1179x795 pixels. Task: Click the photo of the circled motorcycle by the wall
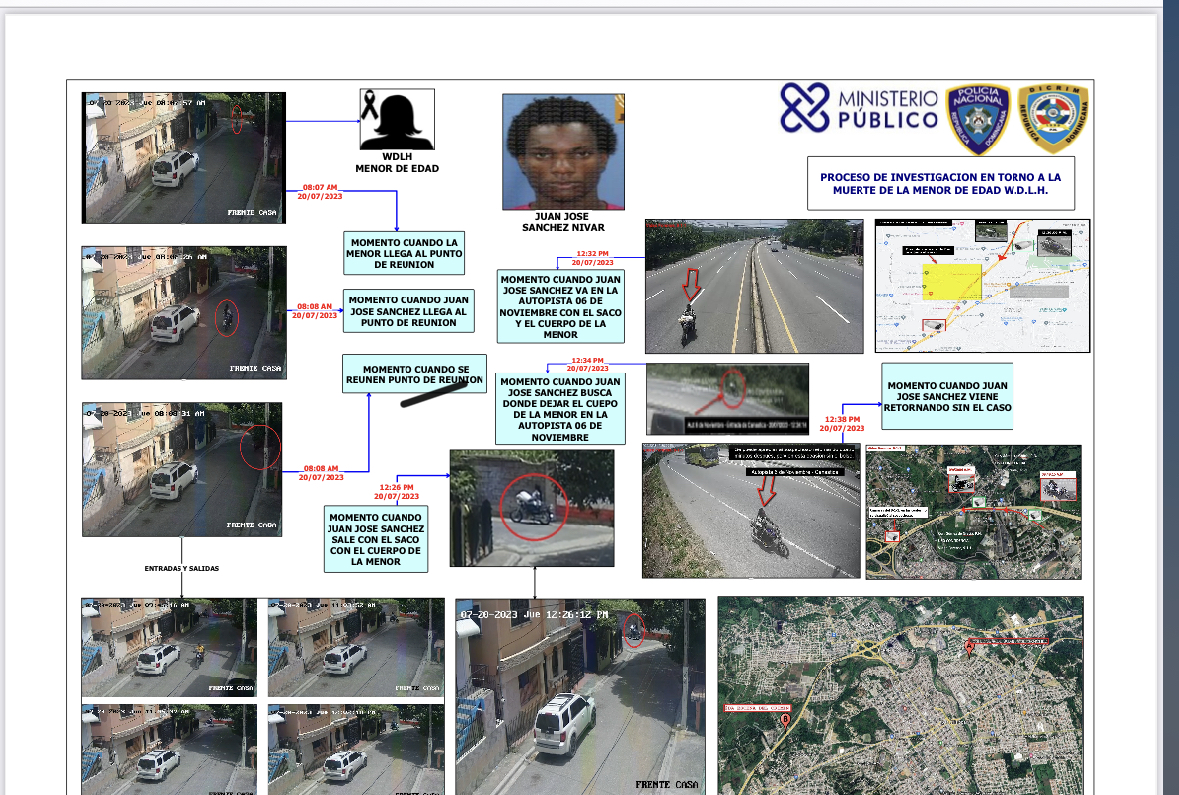[532, 508]
